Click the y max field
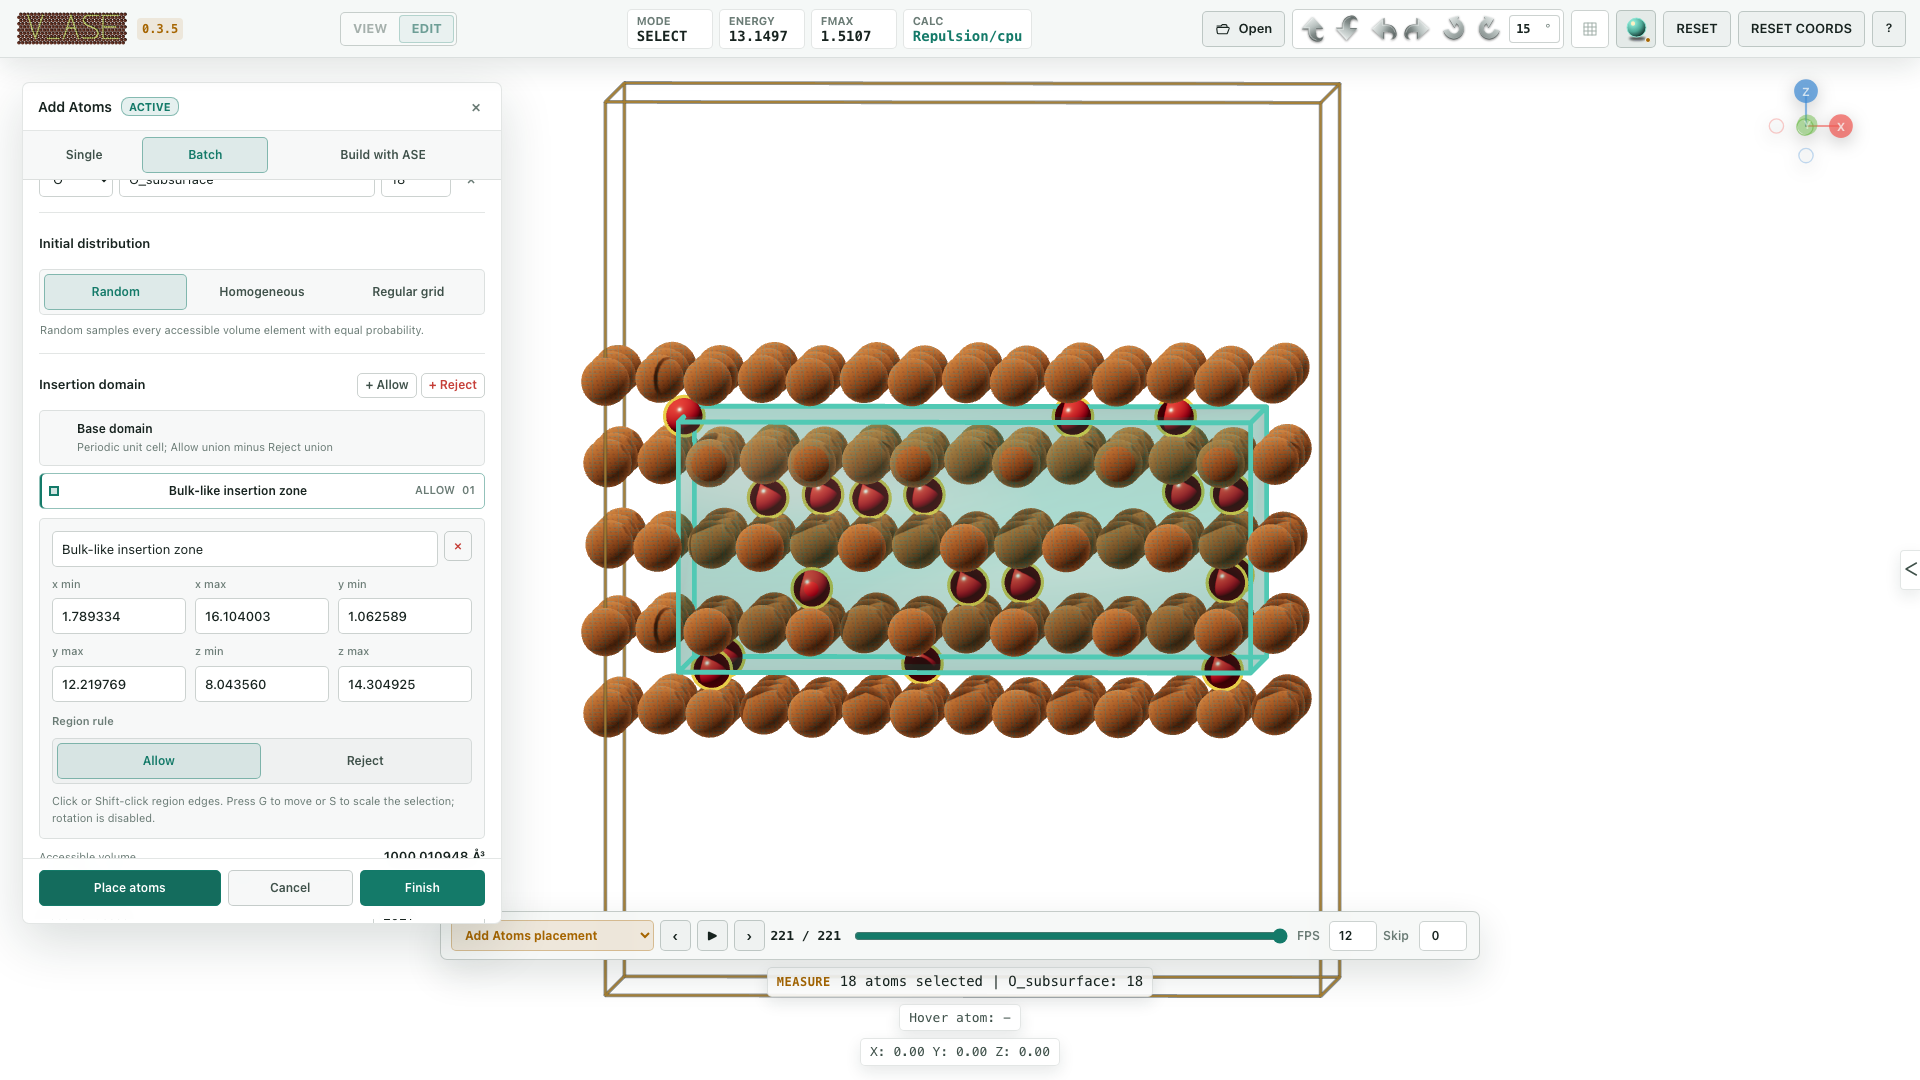Viewport: 1920px width, 1080px height. tap(119, 685)
